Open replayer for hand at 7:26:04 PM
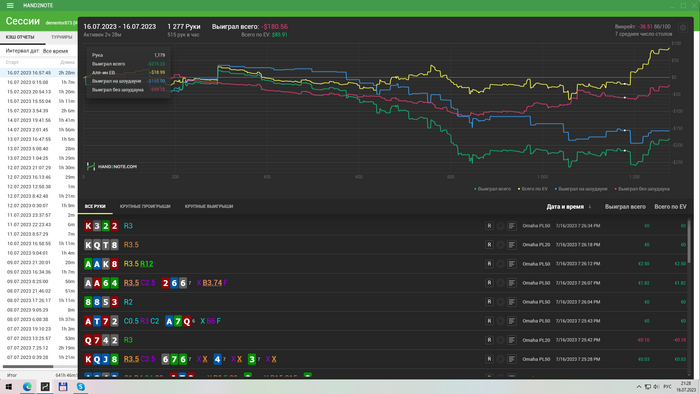The image size is (700, 394). coord(489,302)
